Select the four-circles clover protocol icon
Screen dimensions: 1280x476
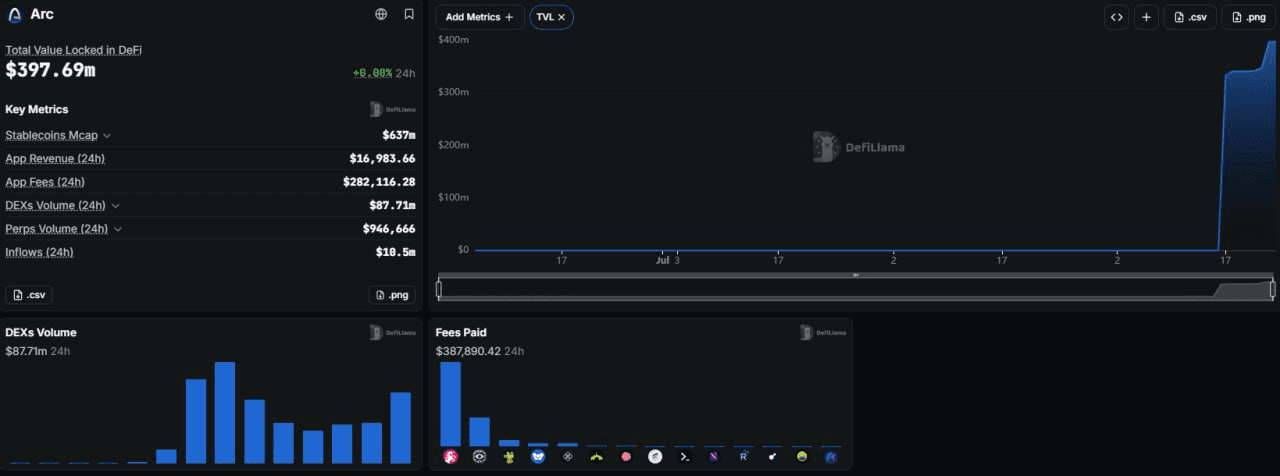coord(567,457)
